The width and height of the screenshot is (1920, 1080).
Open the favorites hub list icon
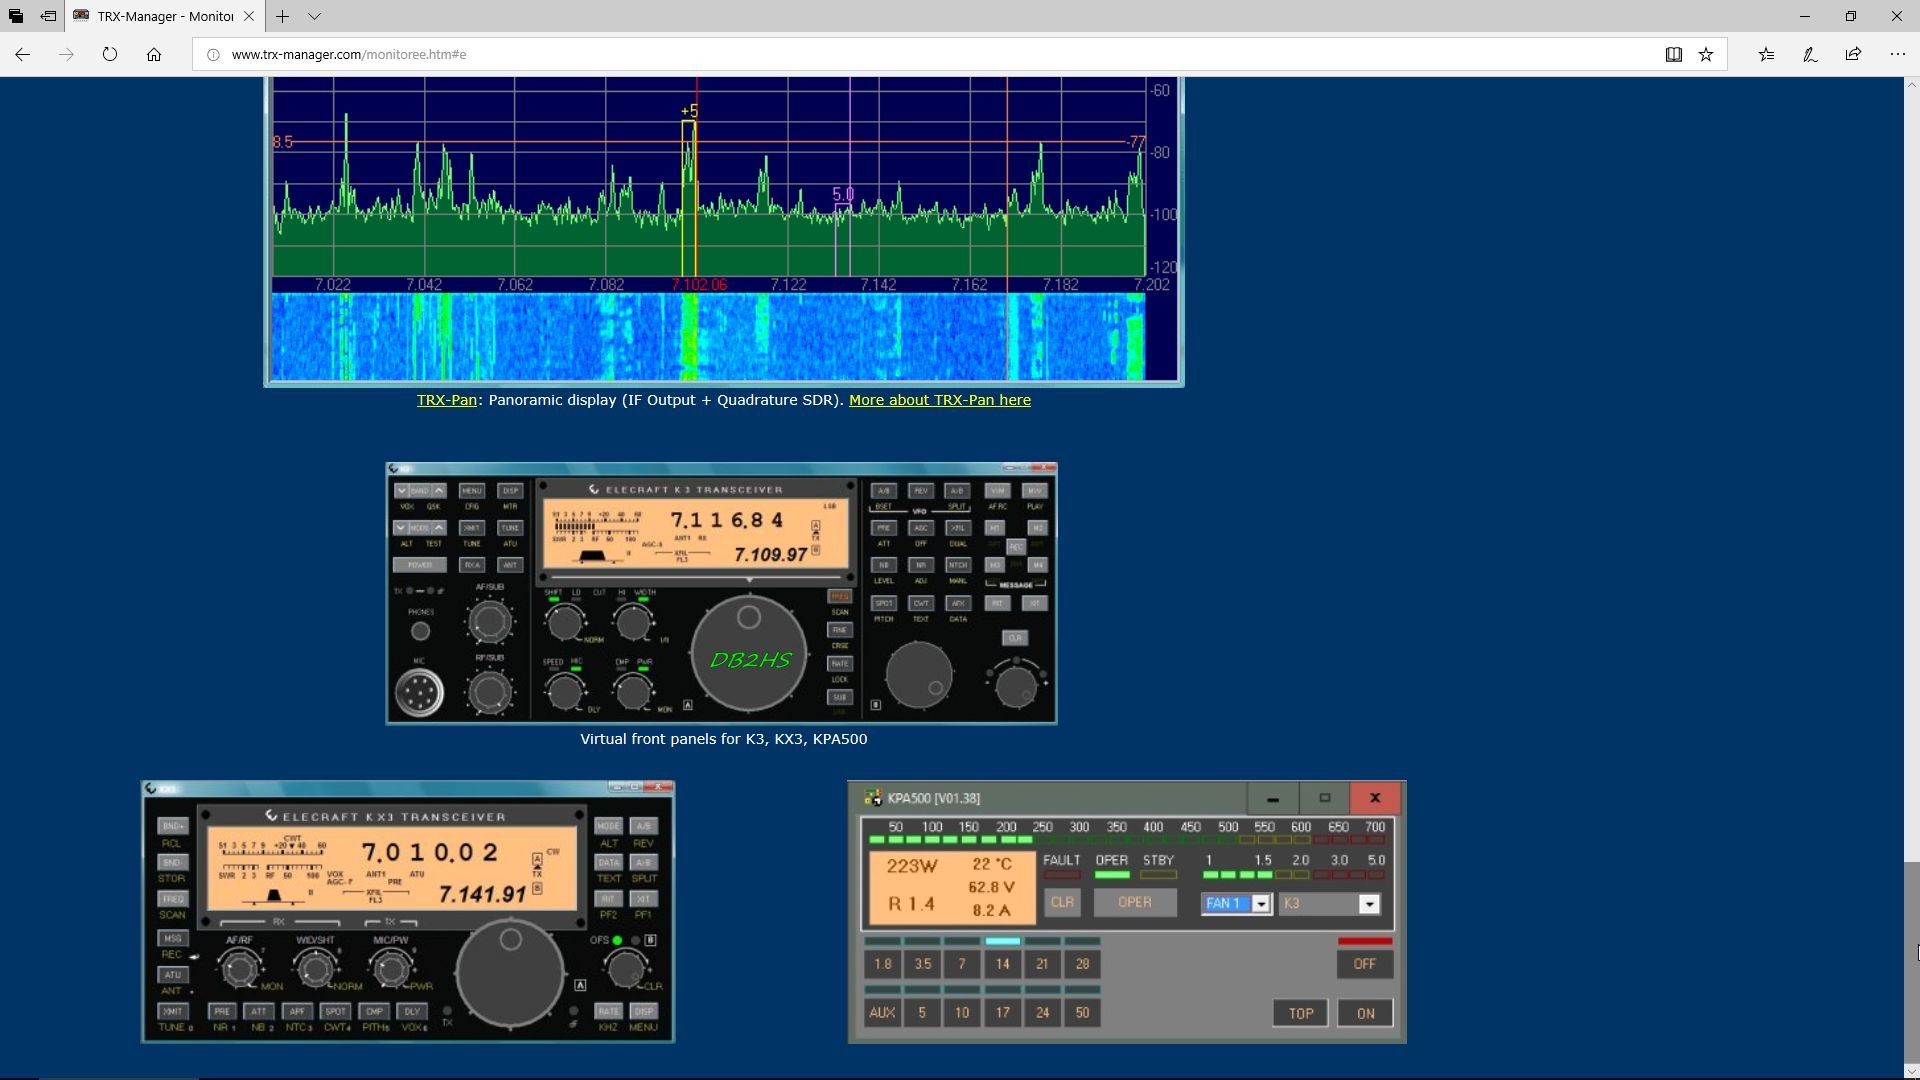coord(1766,55)
